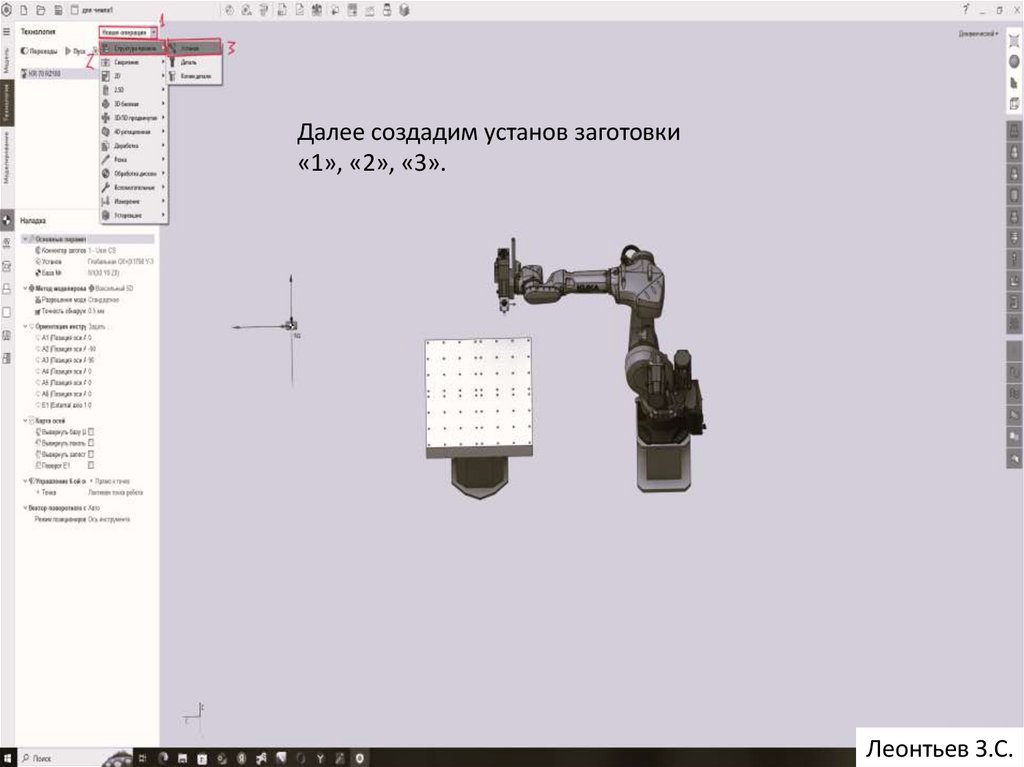The height and width of the screenshot is (767, 1024).
Task: Click the Стандартное resolution value
Action: click(103, 300)
